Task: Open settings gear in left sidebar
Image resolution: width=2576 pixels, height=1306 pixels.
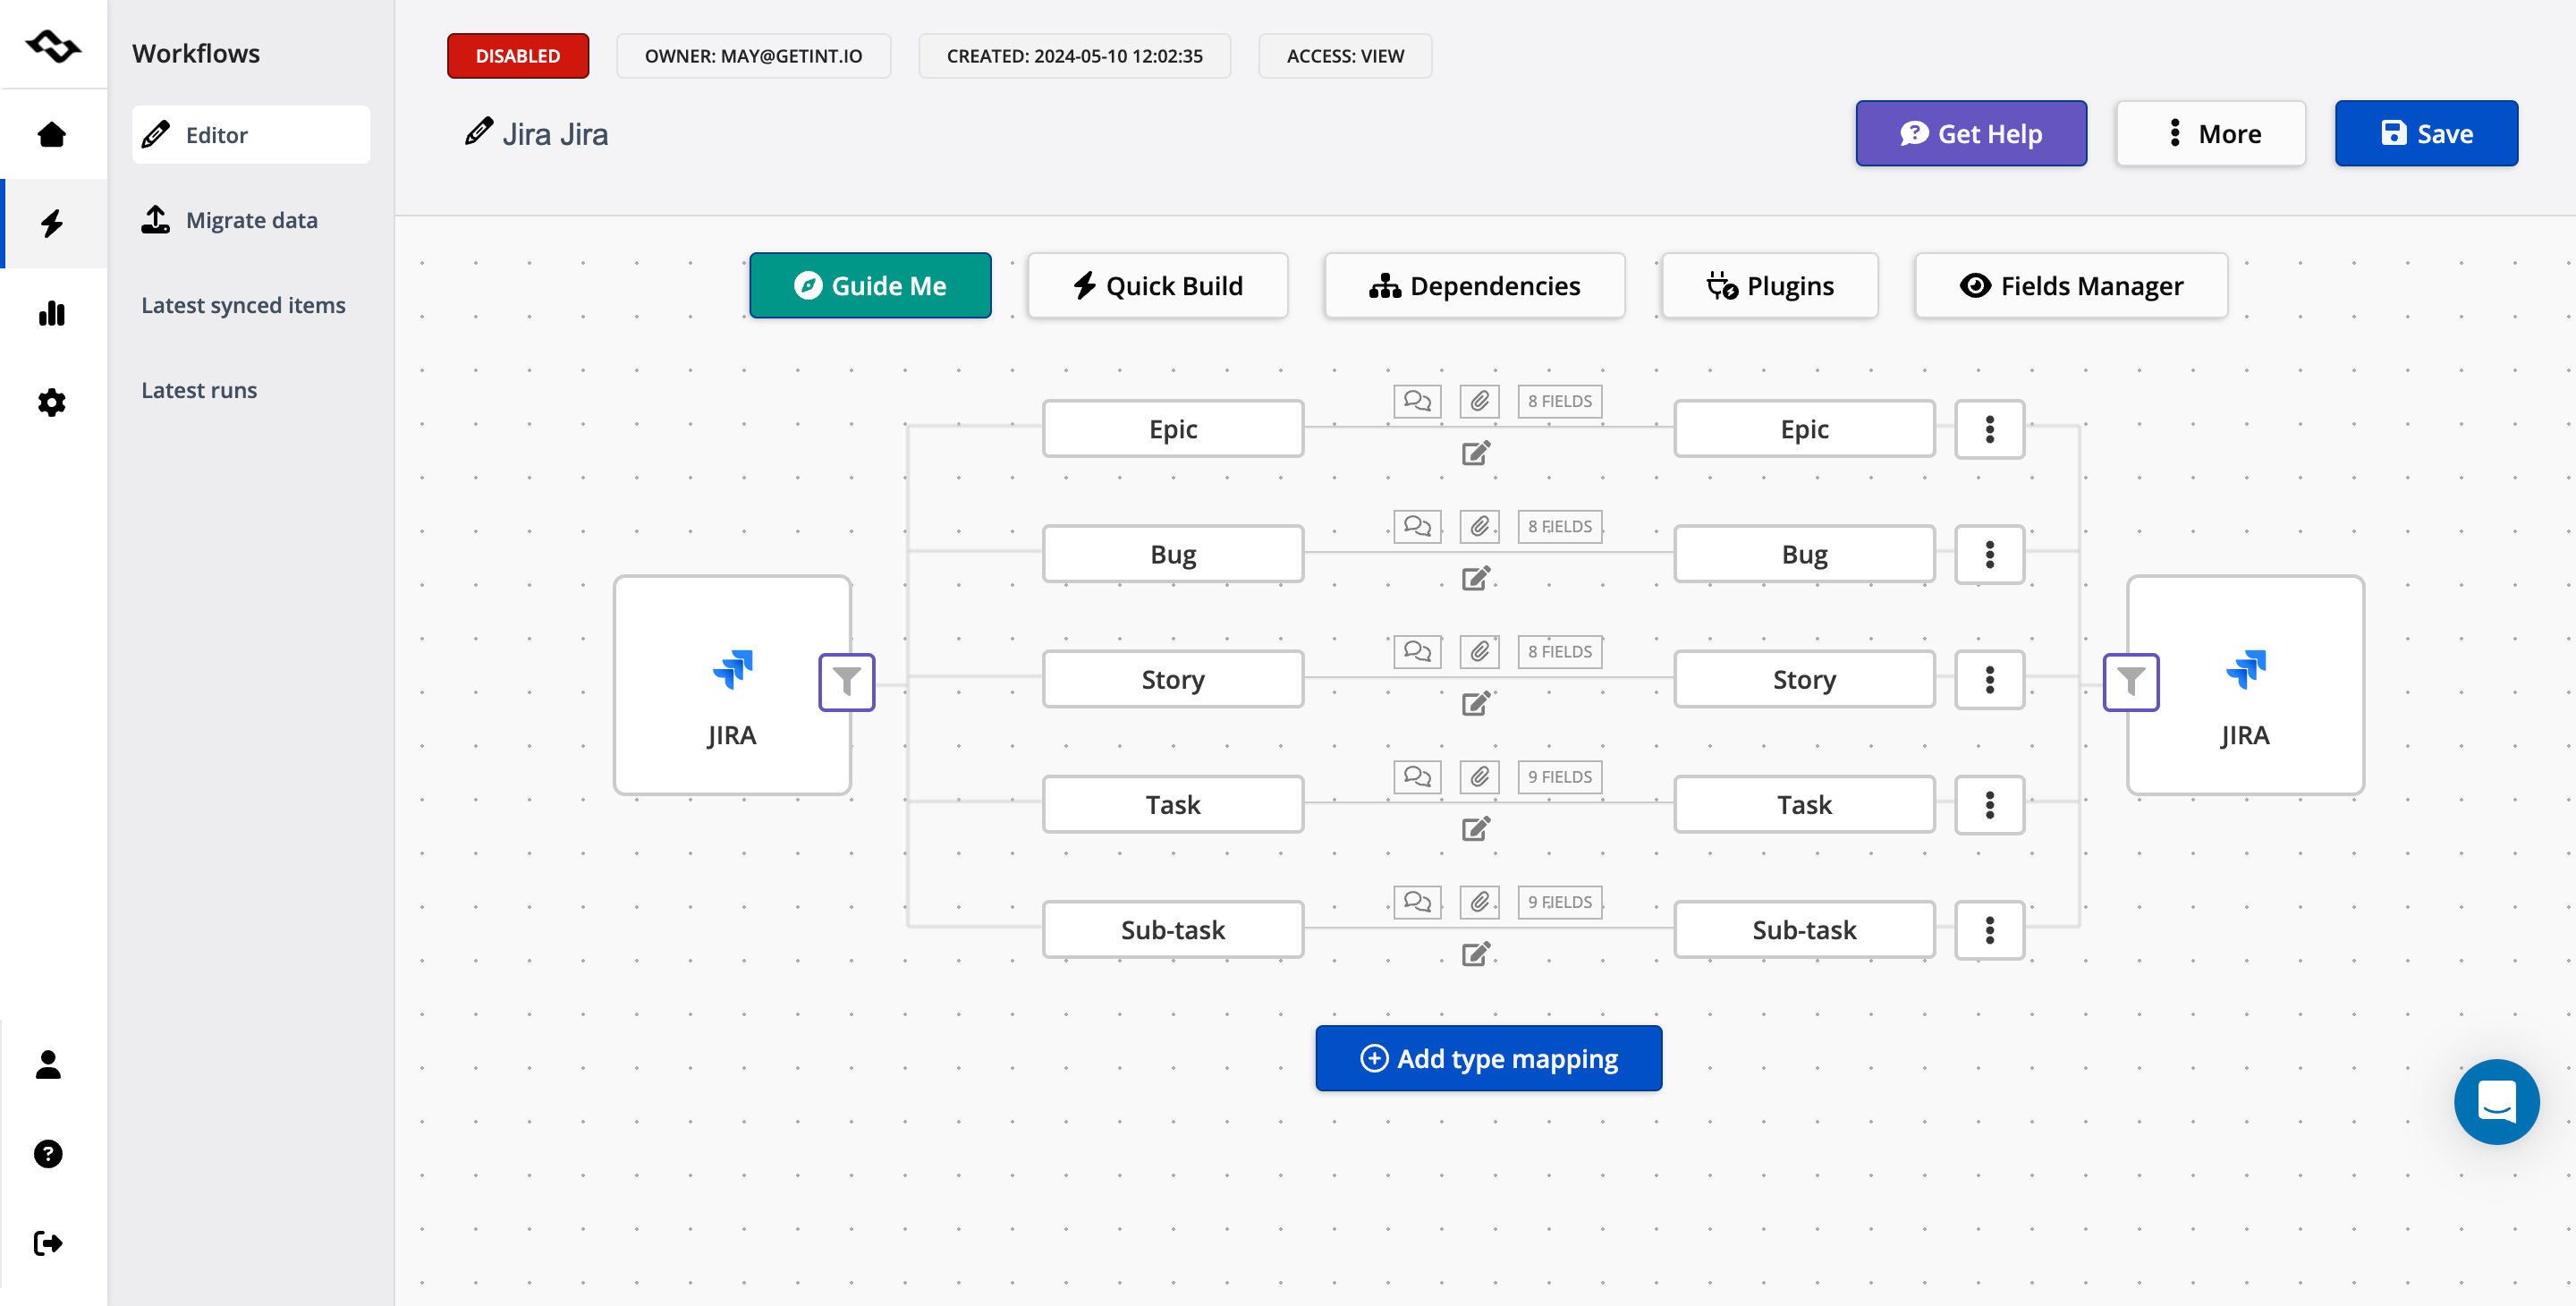Action: click(51, 402)
